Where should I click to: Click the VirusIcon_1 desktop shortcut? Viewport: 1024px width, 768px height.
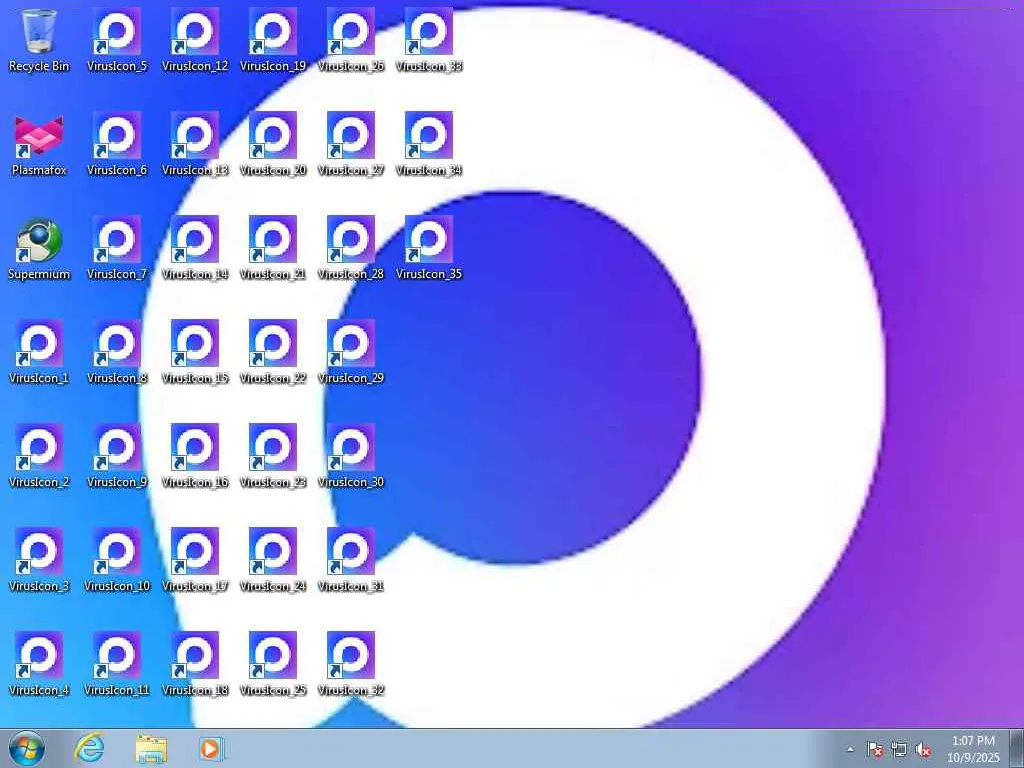(39, 352)
